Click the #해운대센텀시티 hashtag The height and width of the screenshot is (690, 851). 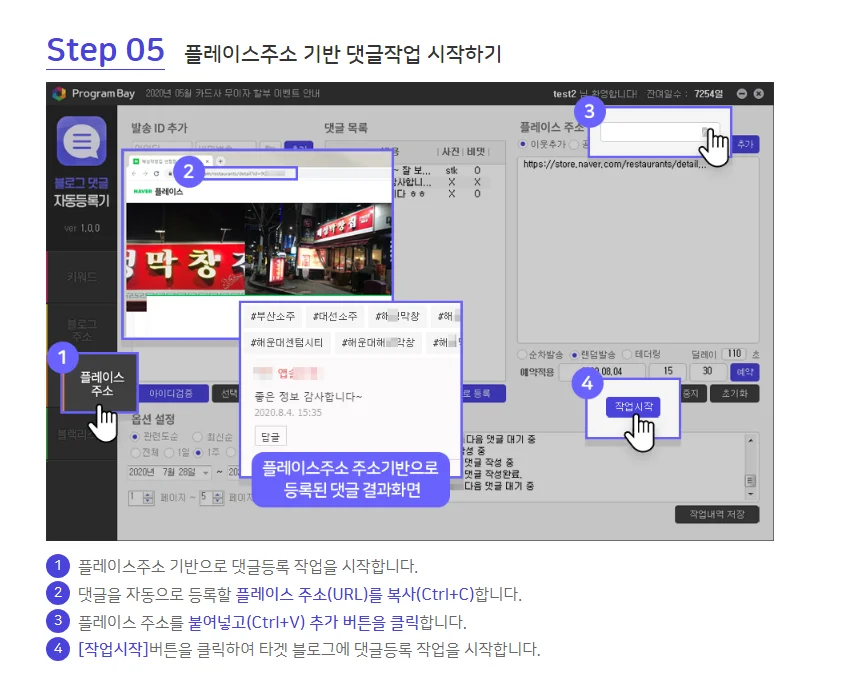(x=287, y=343)
